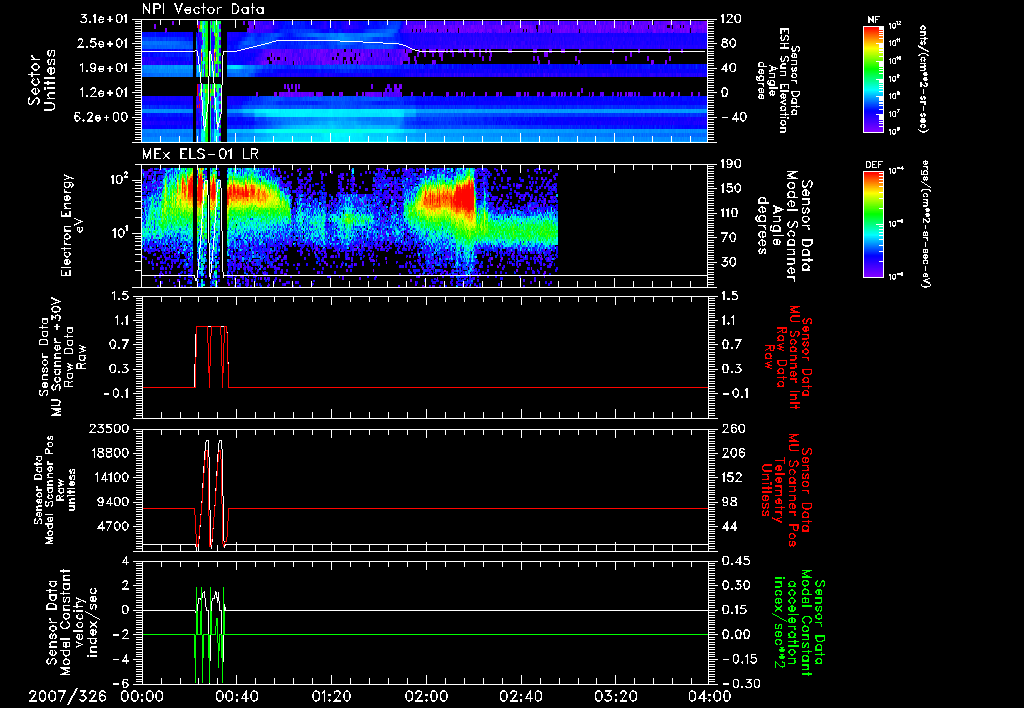Viewport: 1024px width, 708px height.
Task: Click the '260' telemetry axis tick value
Action: (x=732, y=429)
